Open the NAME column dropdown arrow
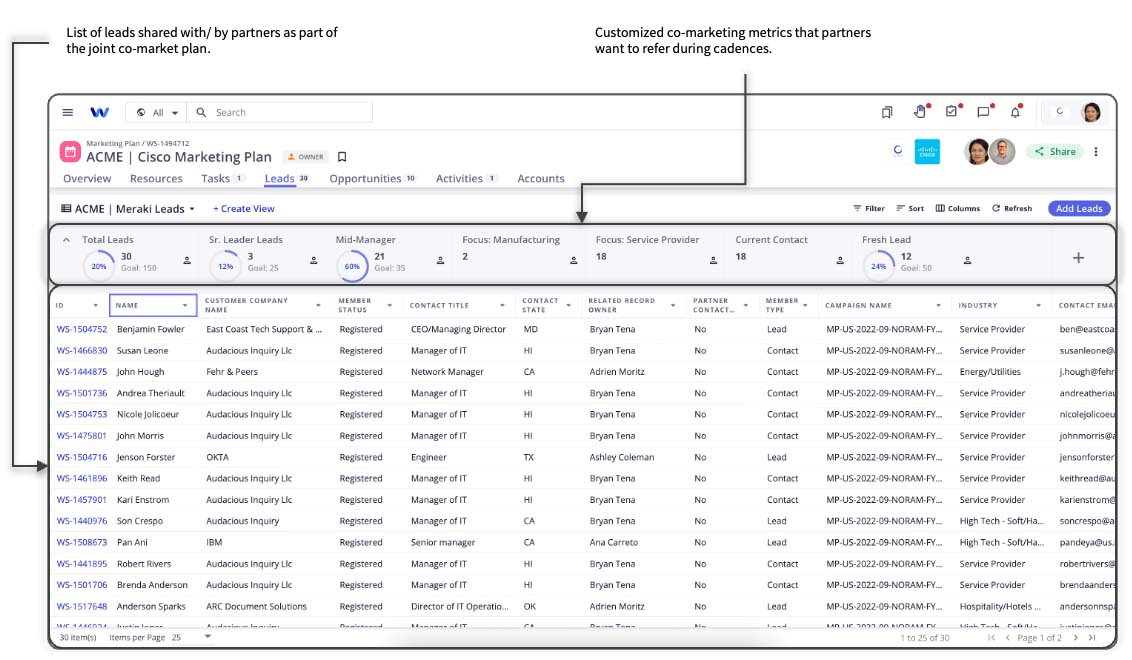1132x660 pixels. 185,305
